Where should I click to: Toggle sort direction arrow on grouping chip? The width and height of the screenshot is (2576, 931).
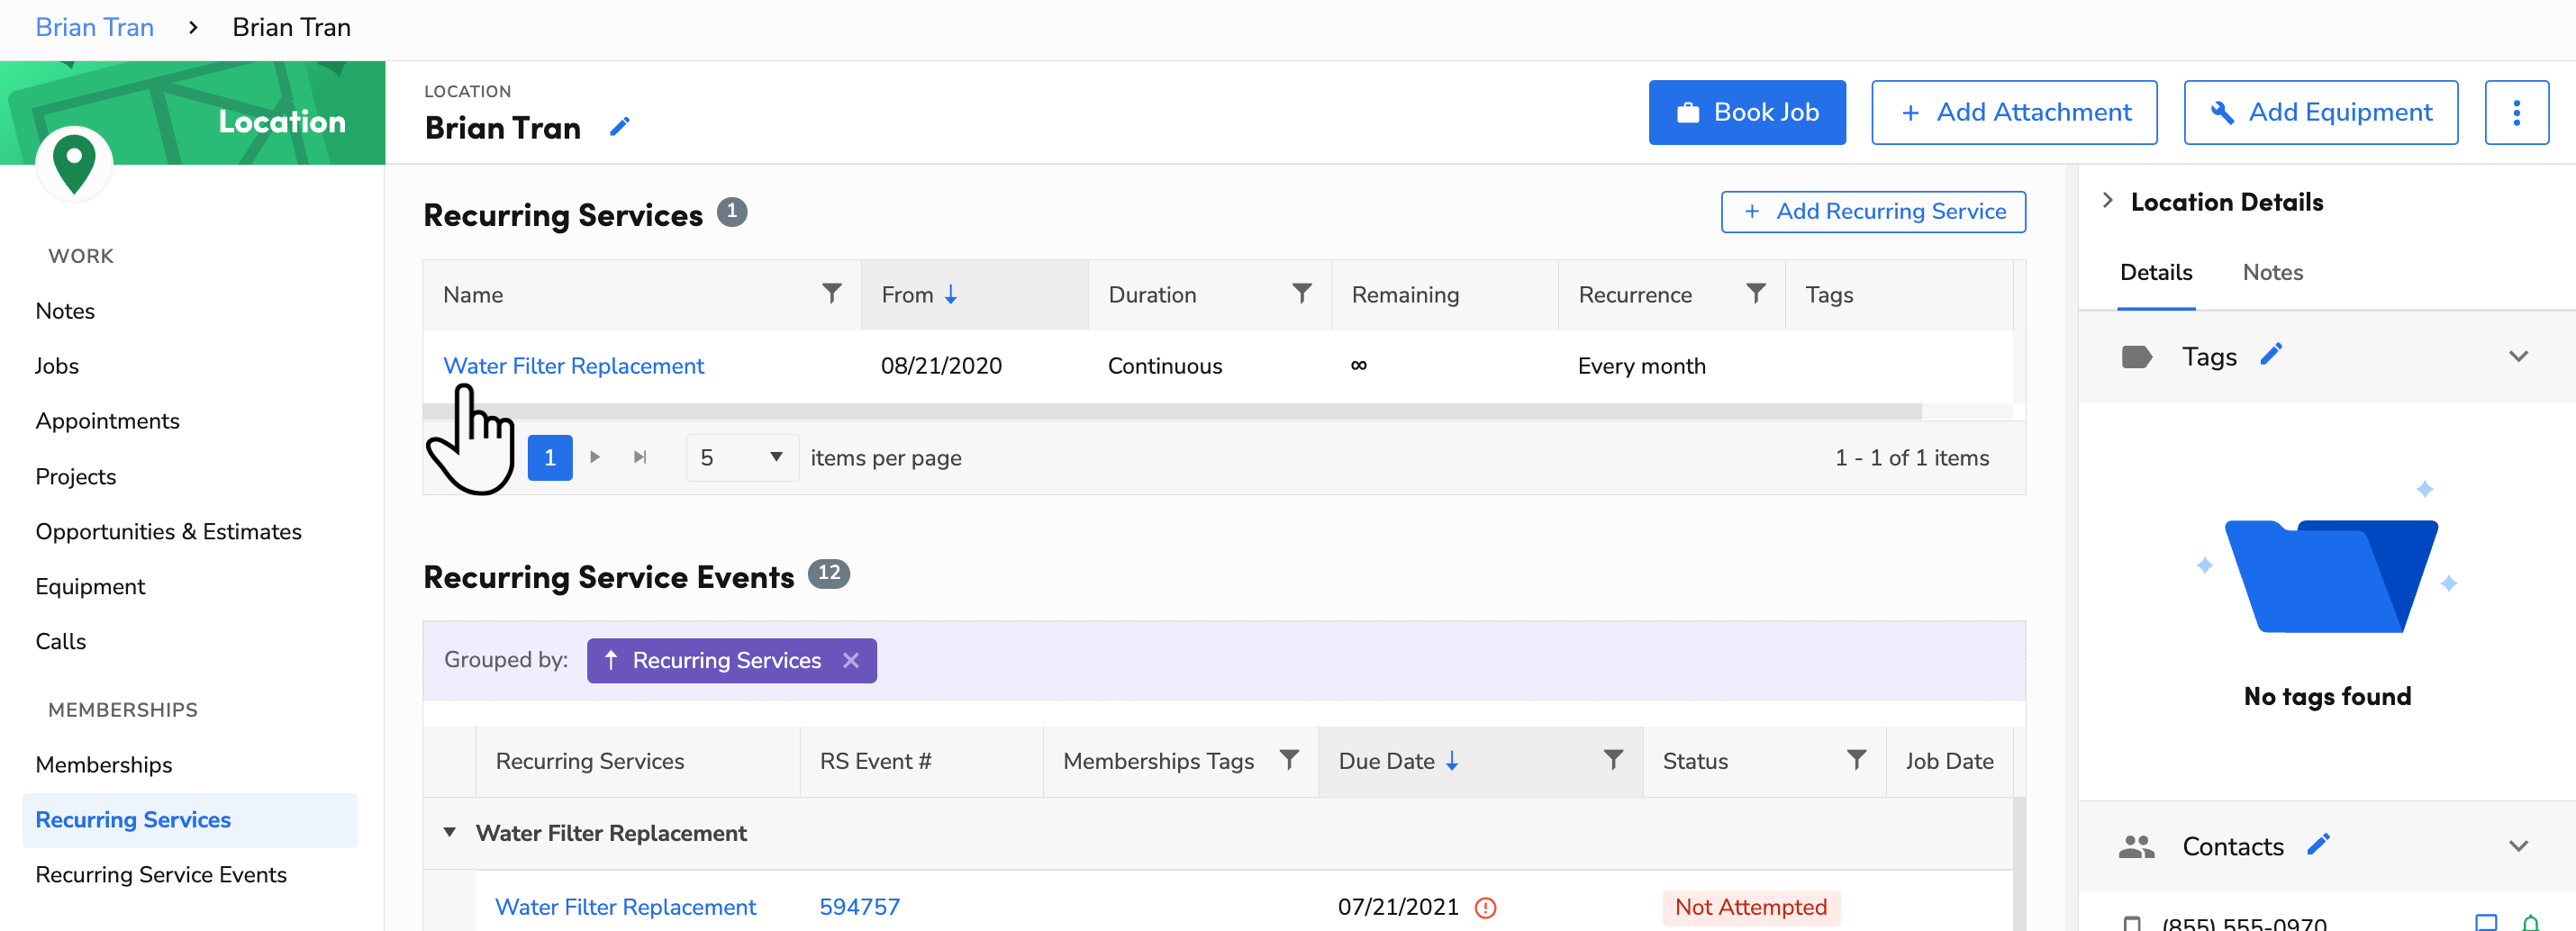611,660
